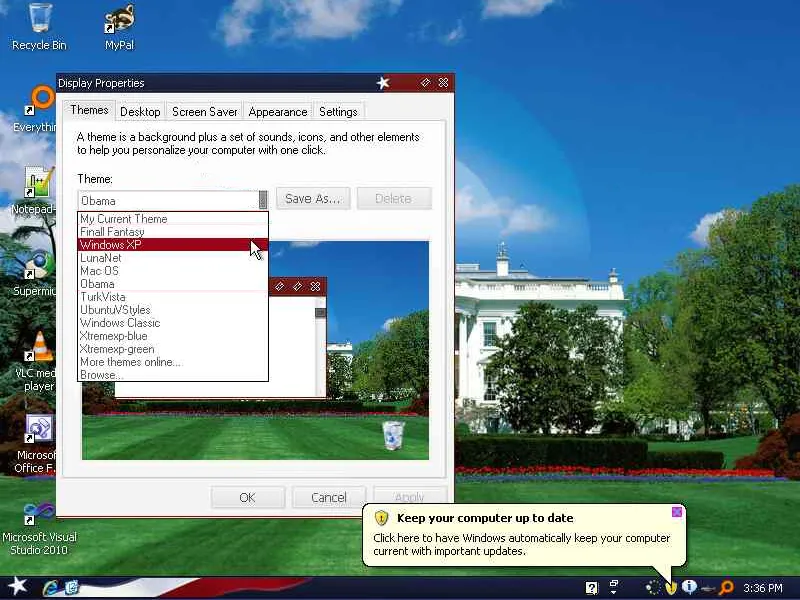800x600 pixels.
Task: Click the orange magnifier search tray icon
Action: (725, 588)
